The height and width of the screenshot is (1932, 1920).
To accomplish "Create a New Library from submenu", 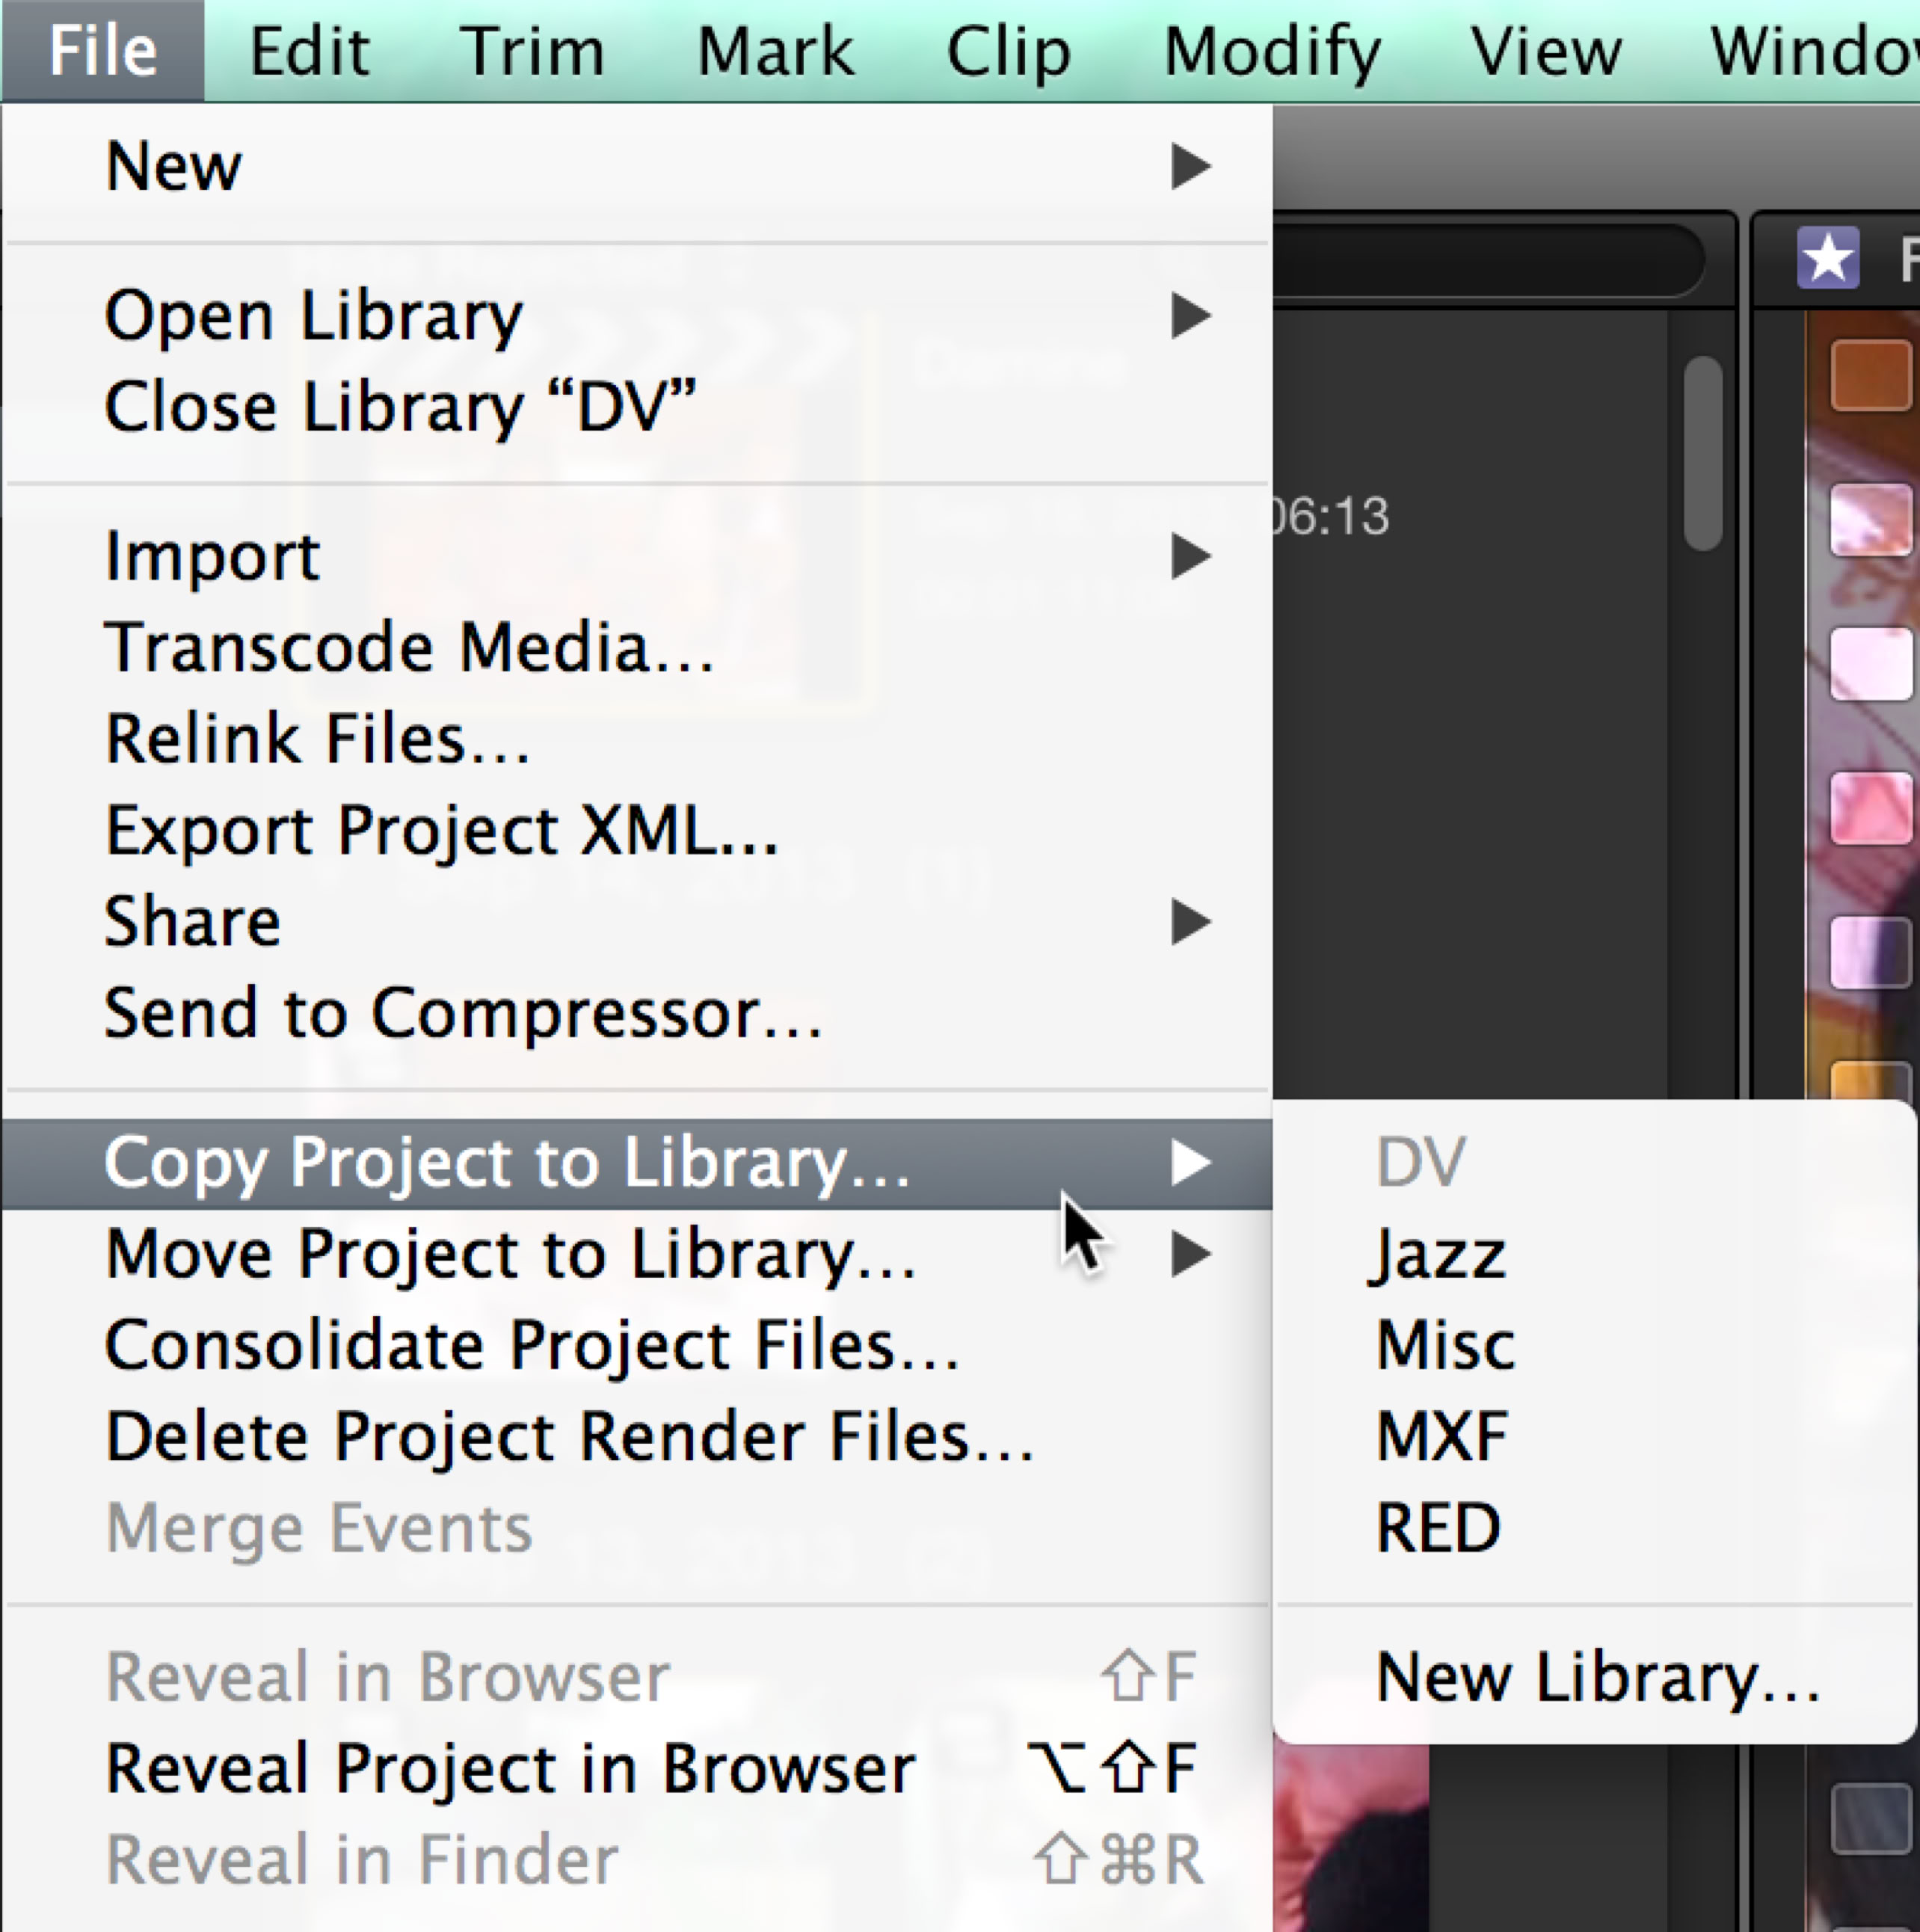I will pos(1597,1677).
